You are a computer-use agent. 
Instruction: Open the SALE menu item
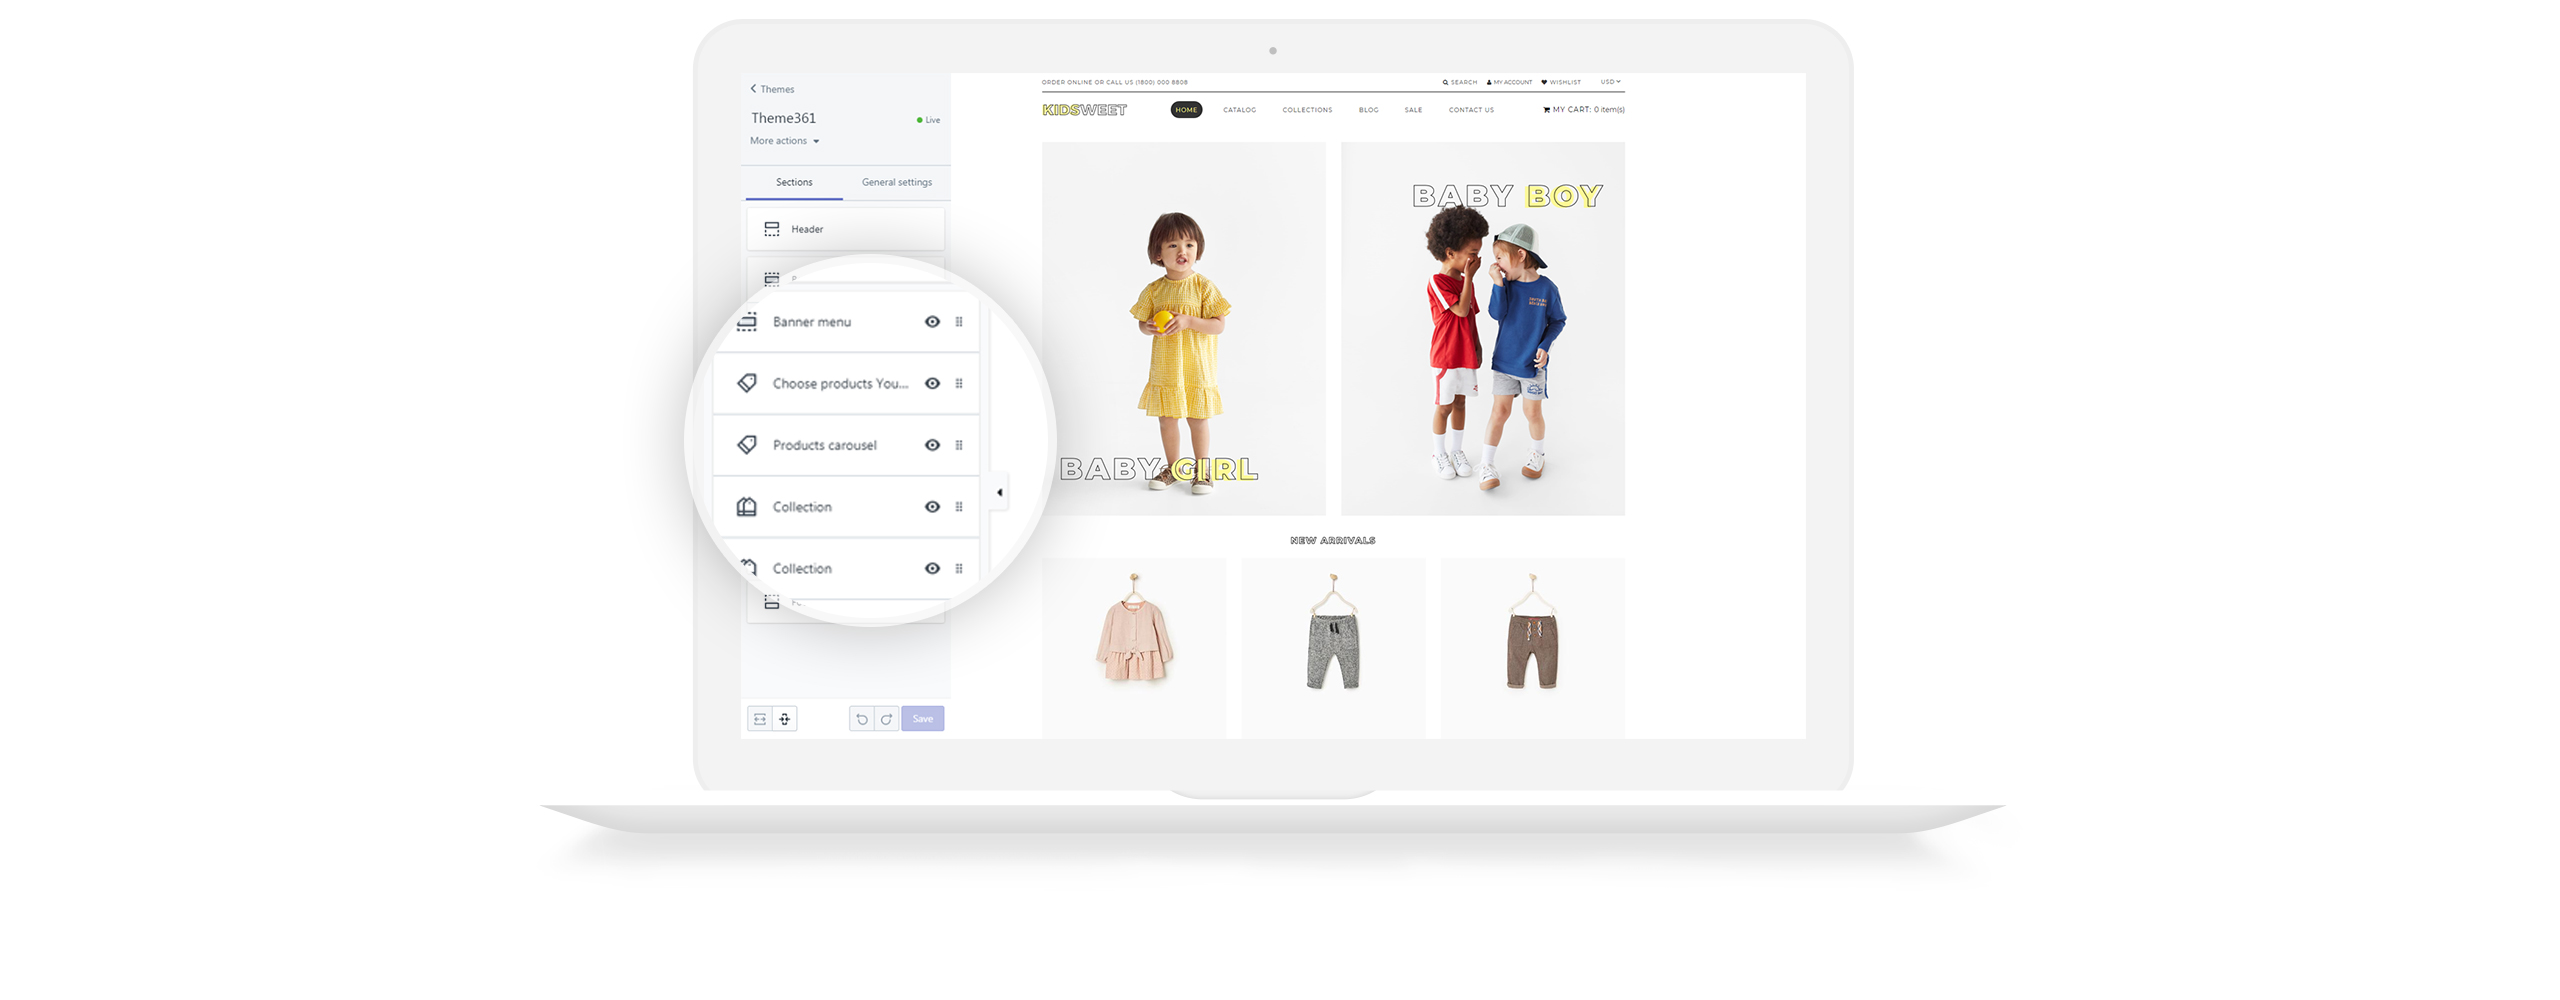[1413, 110]
